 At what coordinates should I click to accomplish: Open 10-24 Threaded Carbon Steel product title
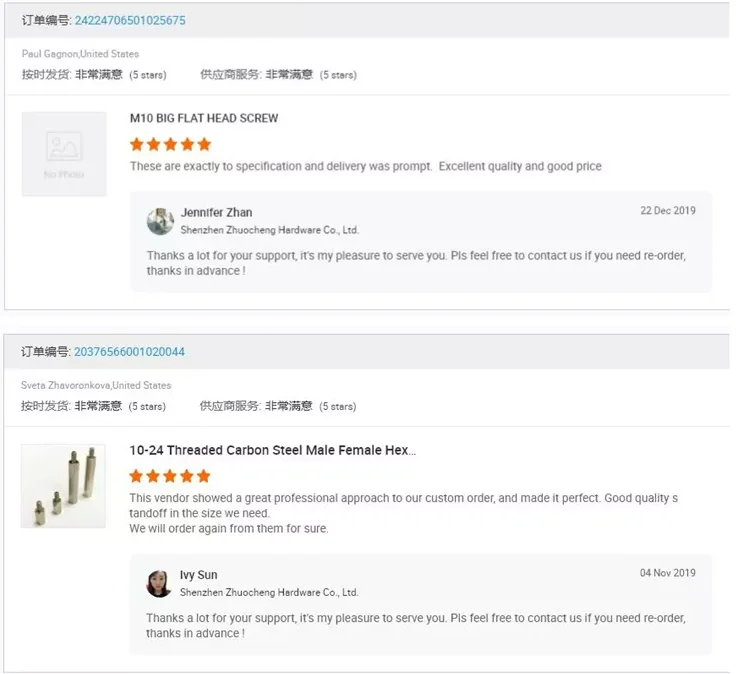[x=272, y=451]
